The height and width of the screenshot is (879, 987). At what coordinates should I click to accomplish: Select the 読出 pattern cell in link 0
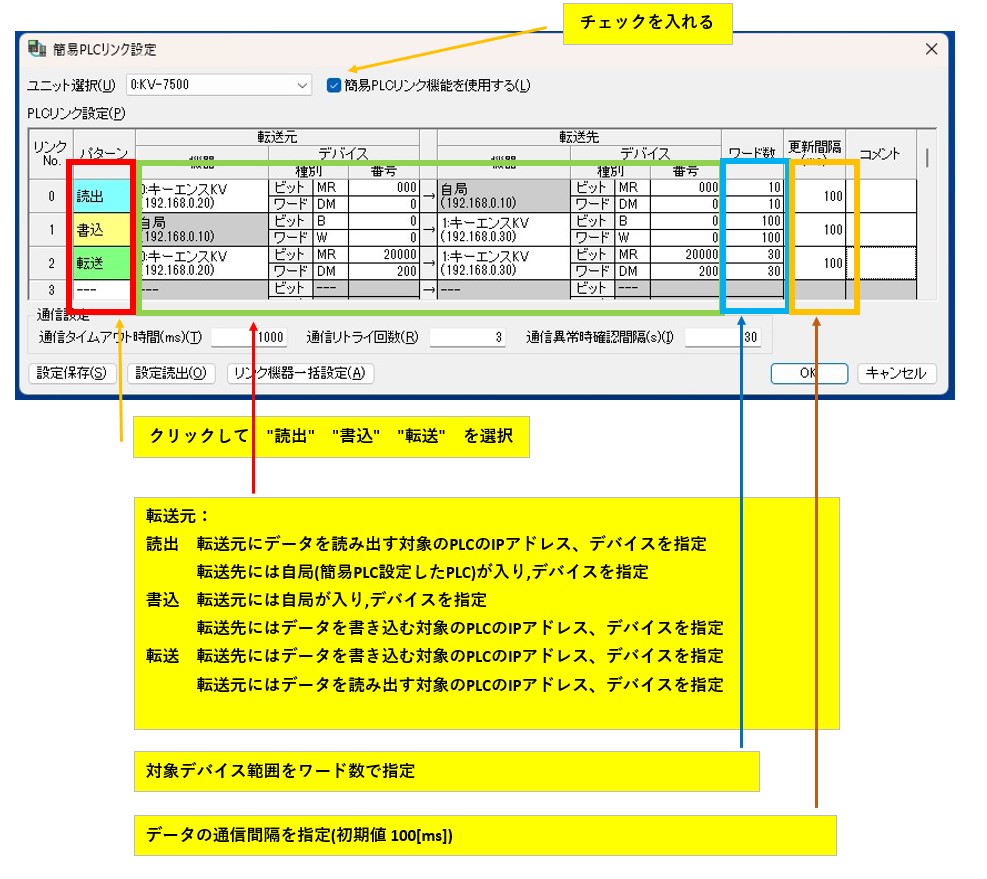point(102,196)
